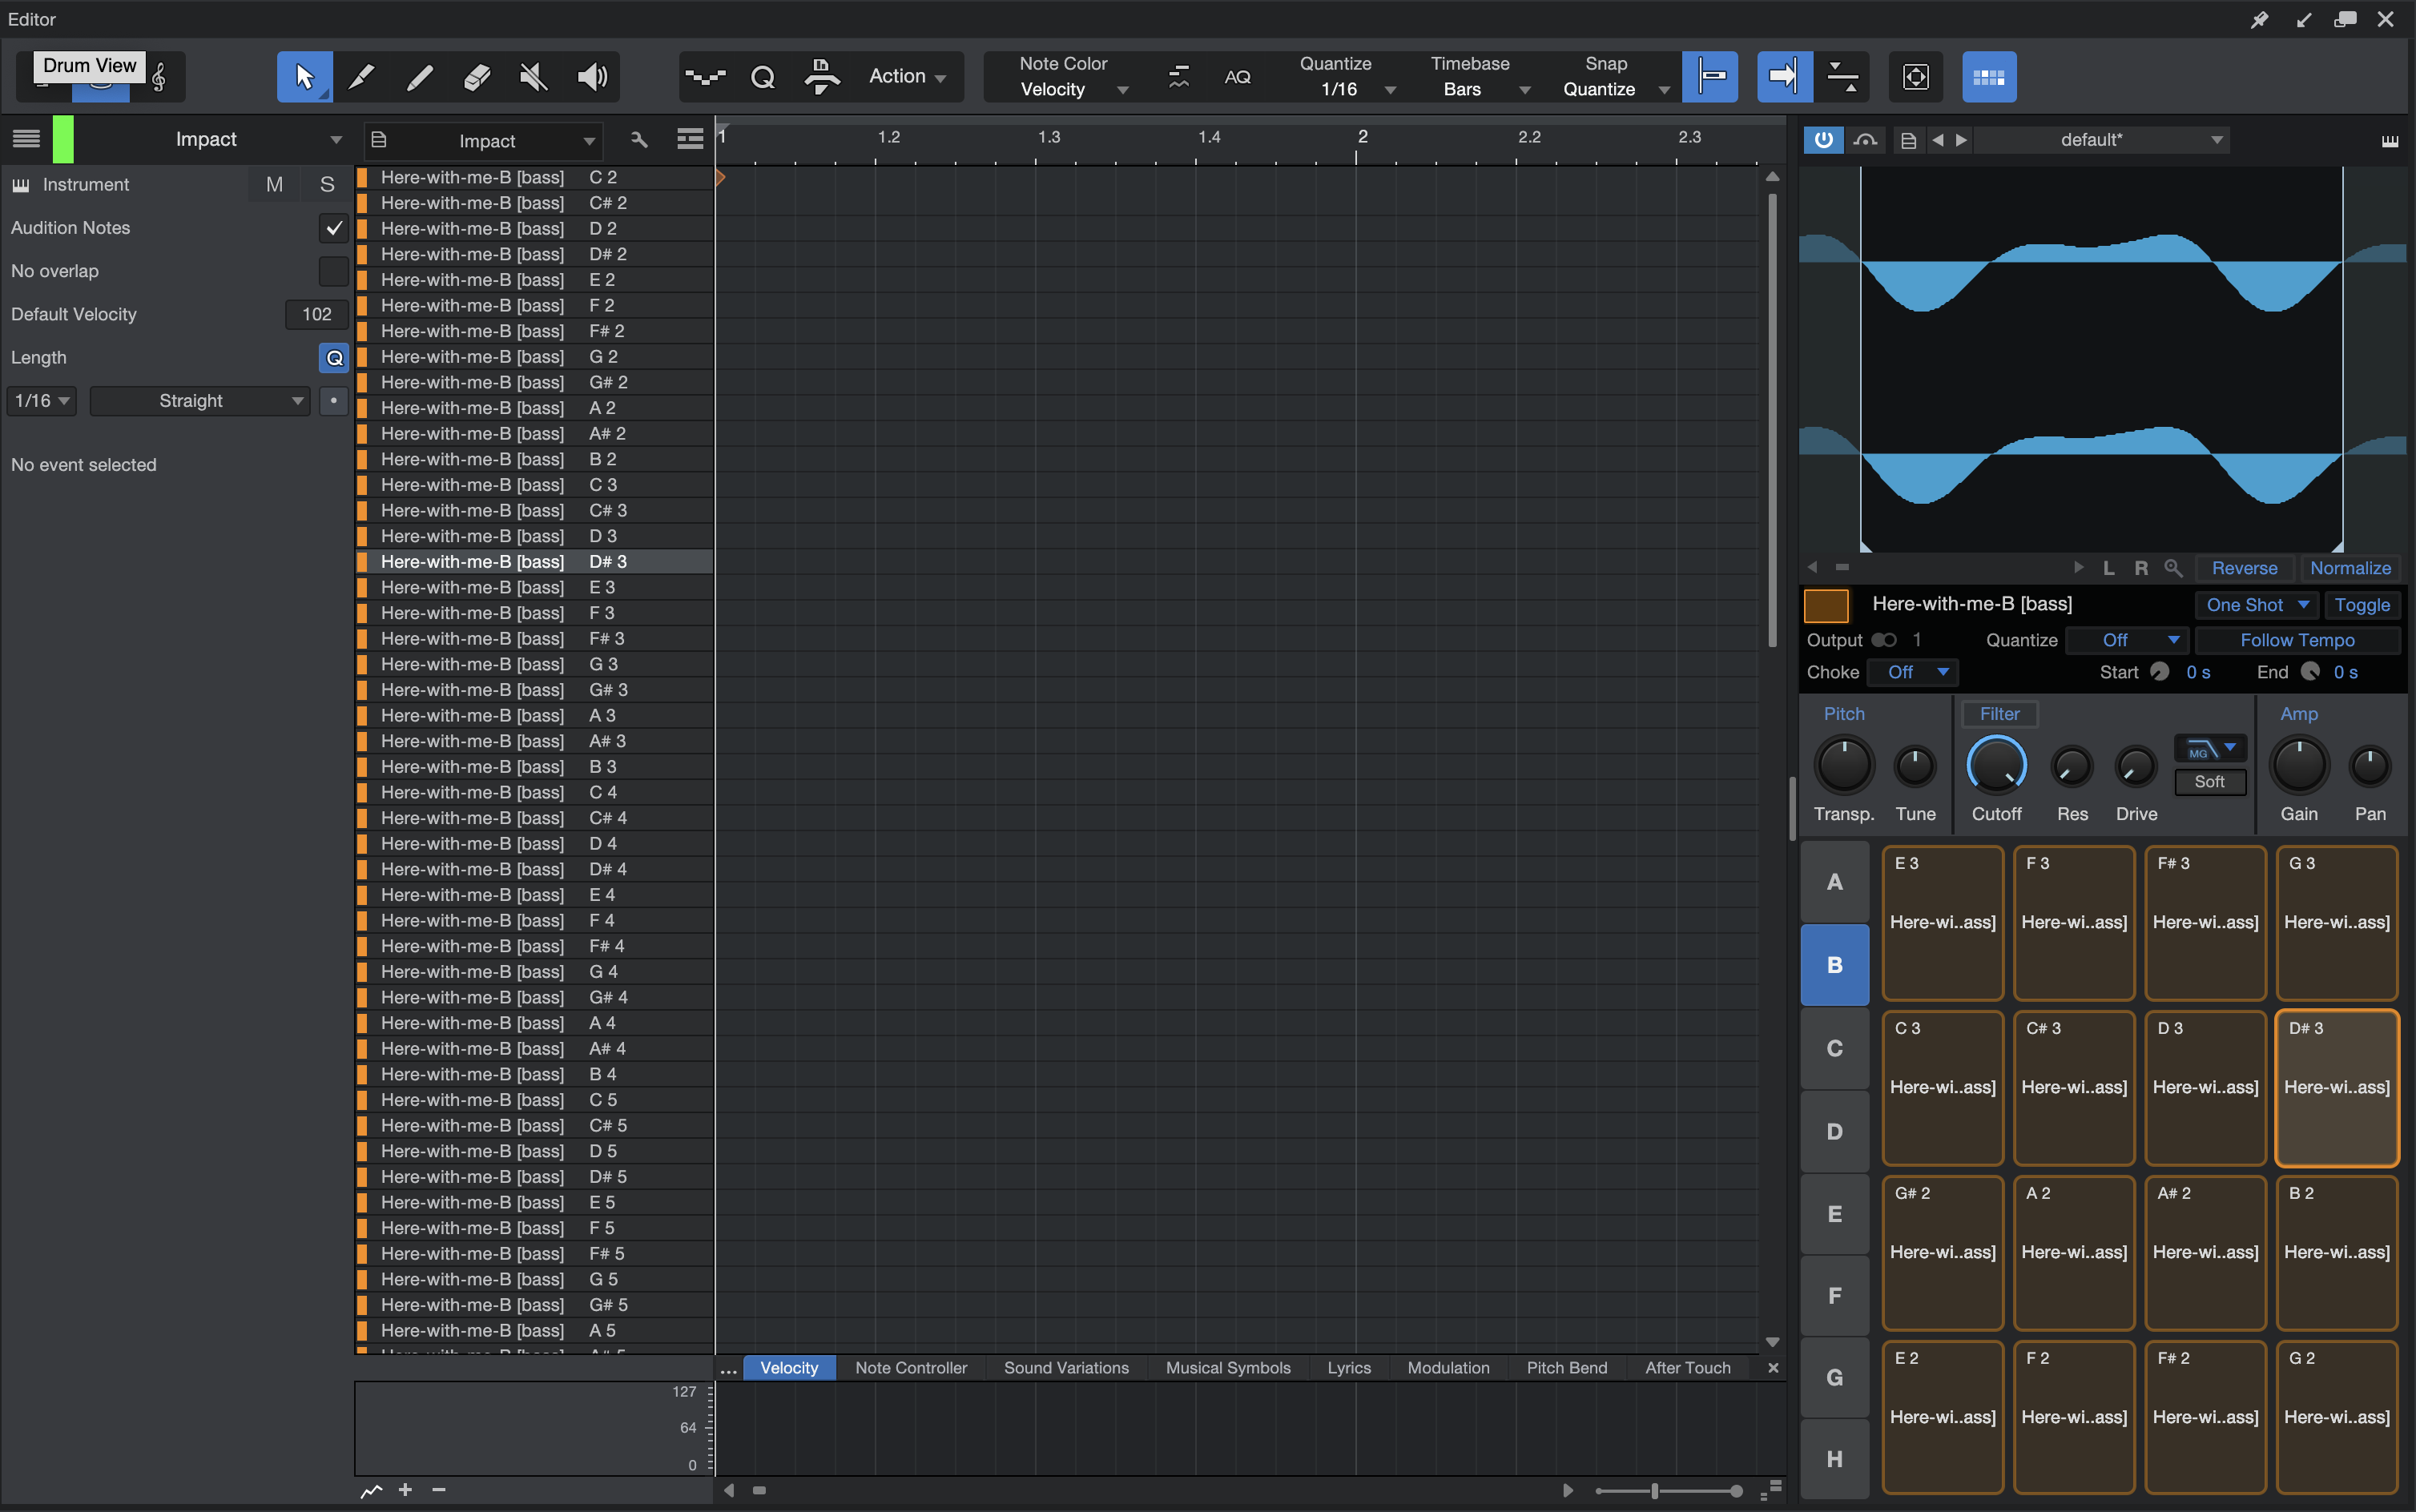Image resolution: width=2416 pixels, height=1512 pixels.
Task: Select the Eraser tool
Action: point(477,76)
